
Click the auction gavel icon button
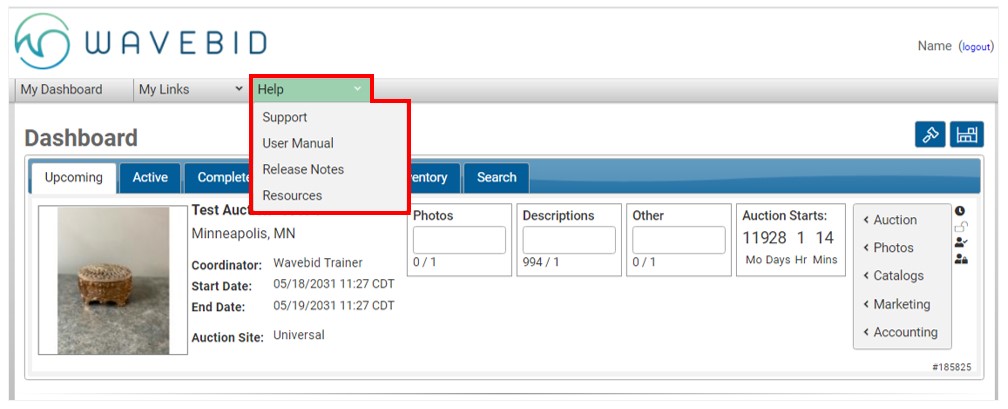click(x=930, y=135)
